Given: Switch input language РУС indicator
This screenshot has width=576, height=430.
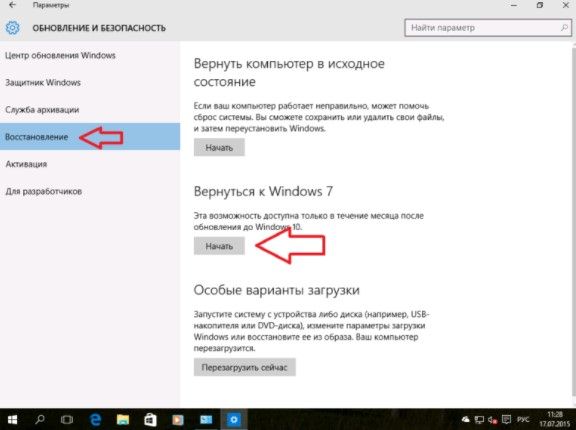Looking at the screenshot, I should click(523, 419).
